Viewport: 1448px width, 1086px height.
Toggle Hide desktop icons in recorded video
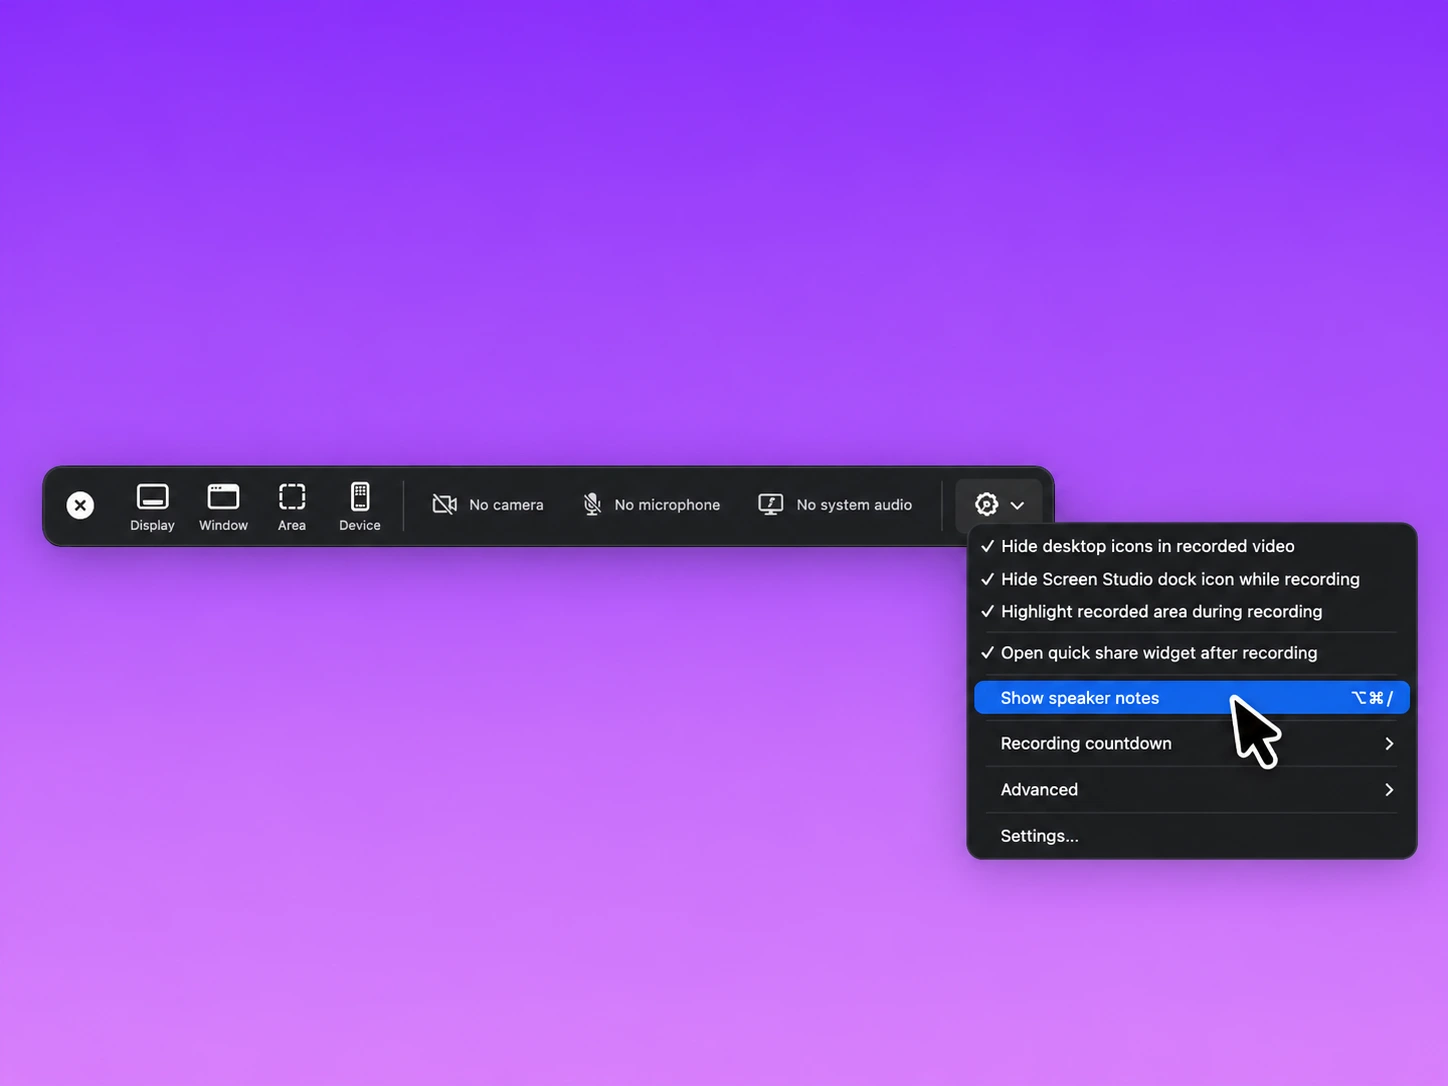pos(1192,546)
